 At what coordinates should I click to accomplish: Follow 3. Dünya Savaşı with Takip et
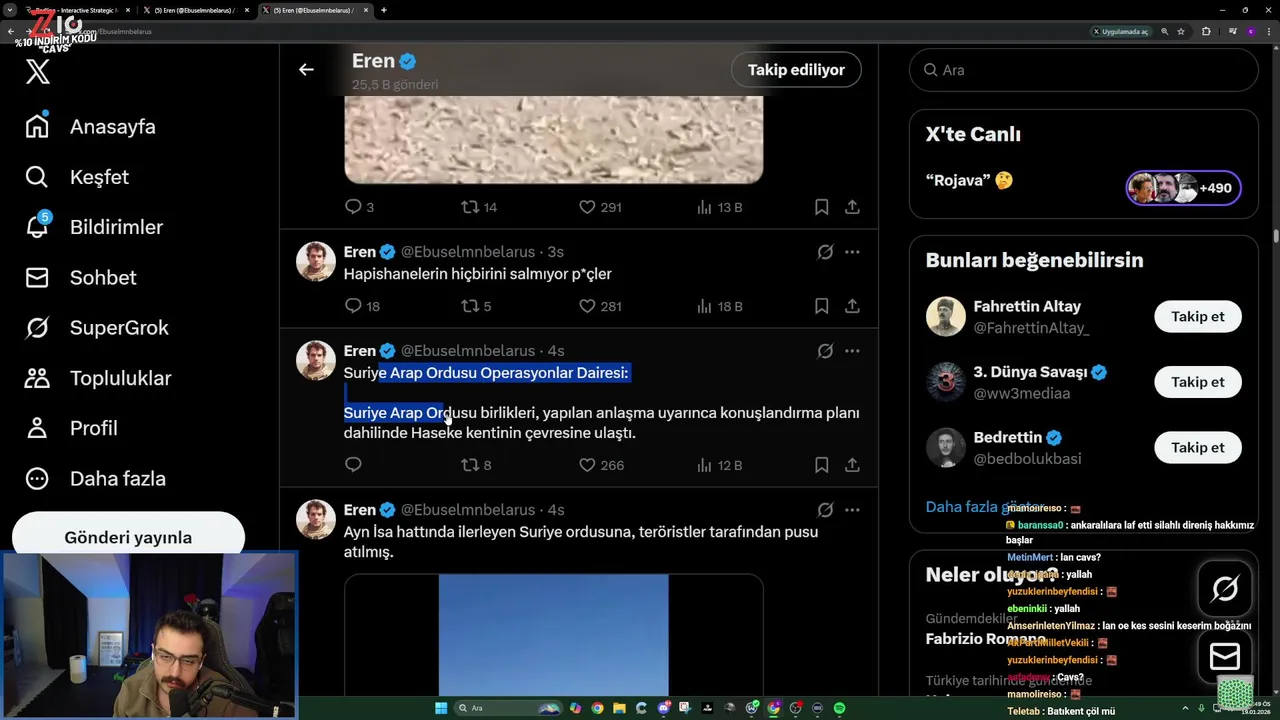[x=1197, y=382]
